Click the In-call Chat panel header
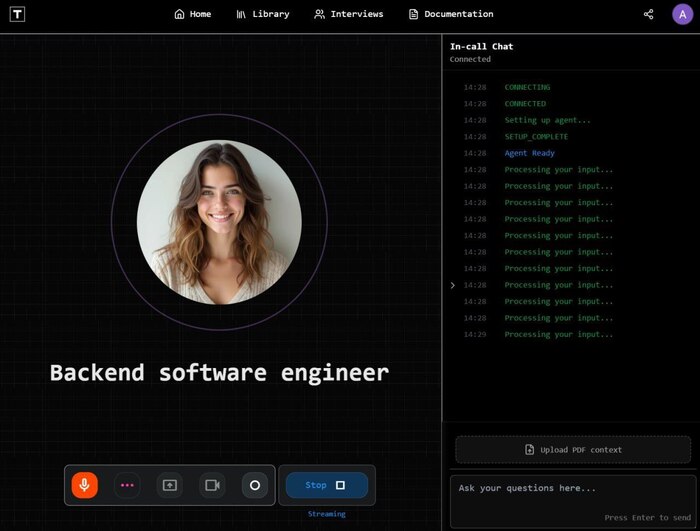The height and width of the screenshot is (531, 700). click(x=482, y=46)
